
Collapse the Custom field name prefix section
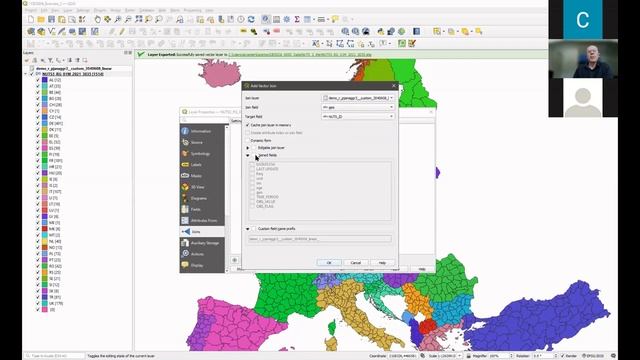[x=248, y=229]
